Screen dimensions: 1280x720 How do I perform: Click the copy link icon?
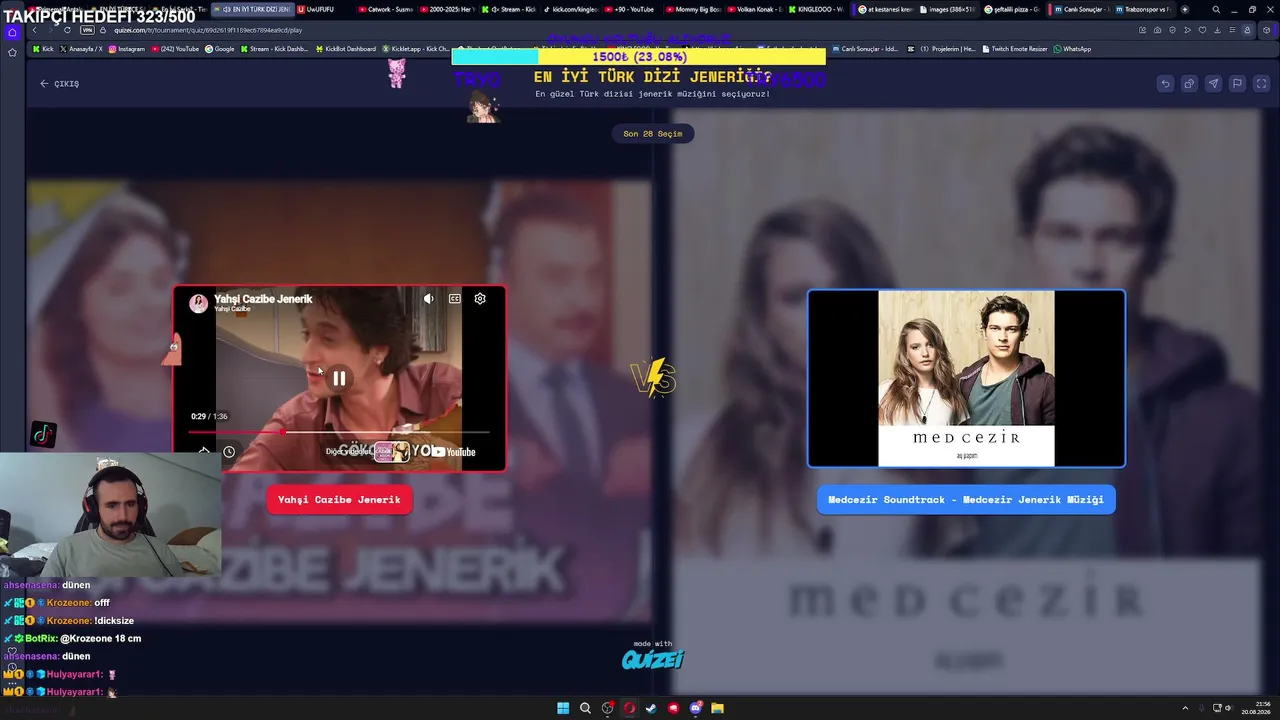1189,84
